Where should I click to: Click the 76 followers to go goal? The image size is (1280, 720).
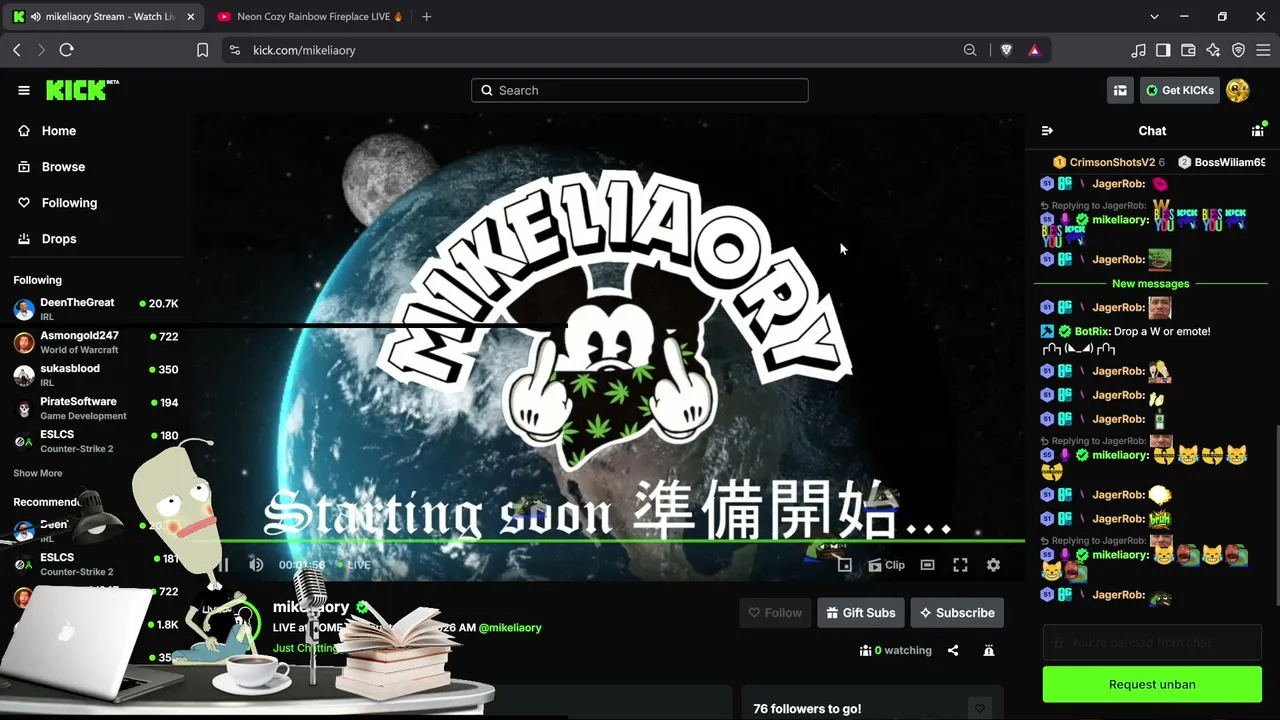click(807, 709)
